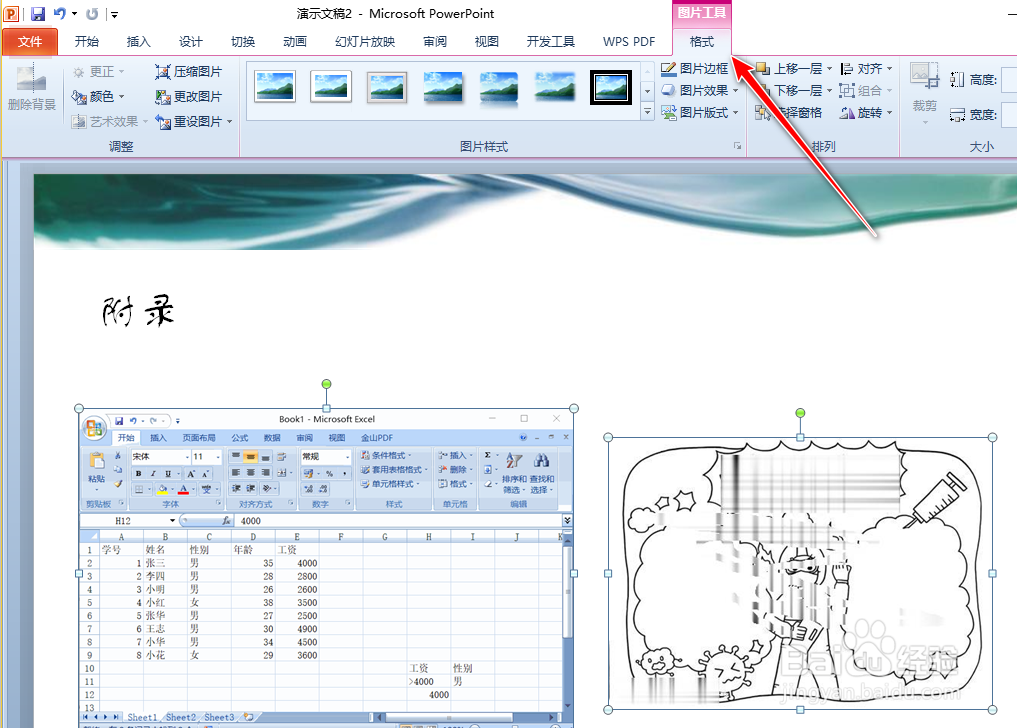The height and width of the screenshot is (728, 1017).
Task: Click the 删除背景 button
Action: point(31,88)
